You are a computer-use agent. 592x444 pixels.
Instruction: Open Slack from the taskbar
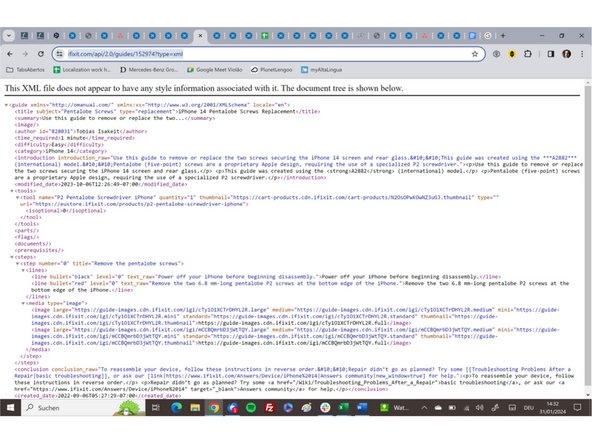pyautogui.click(x=325, y=408)
